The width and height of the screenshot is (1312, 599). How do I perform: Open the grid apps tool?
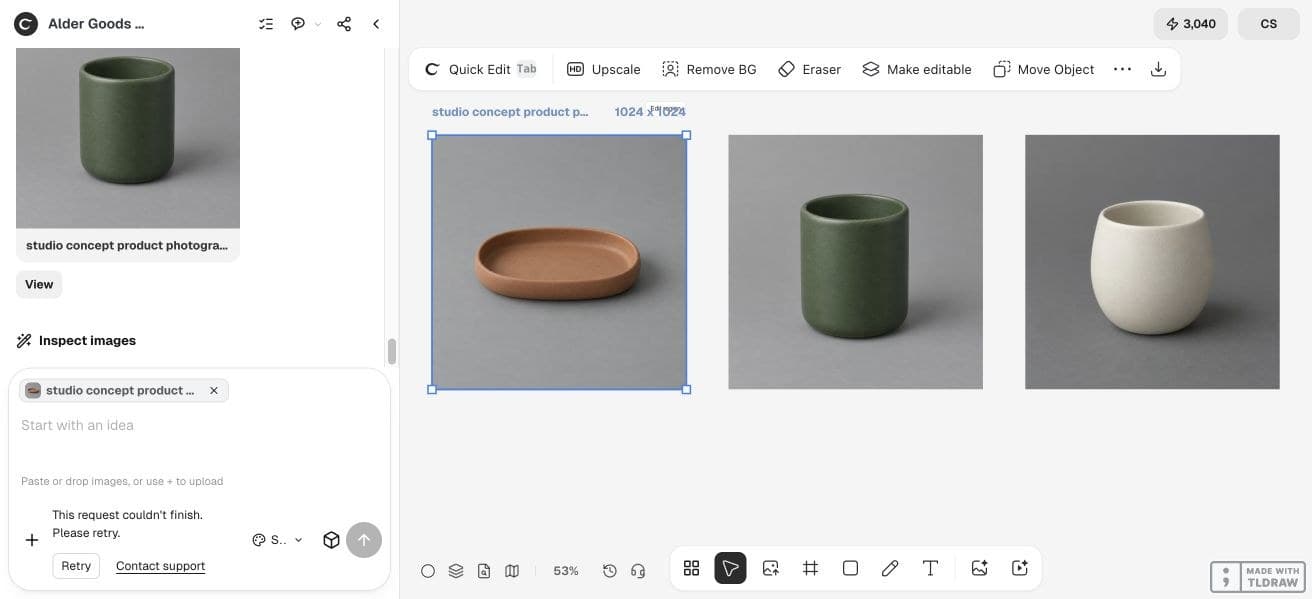point(691,568)
